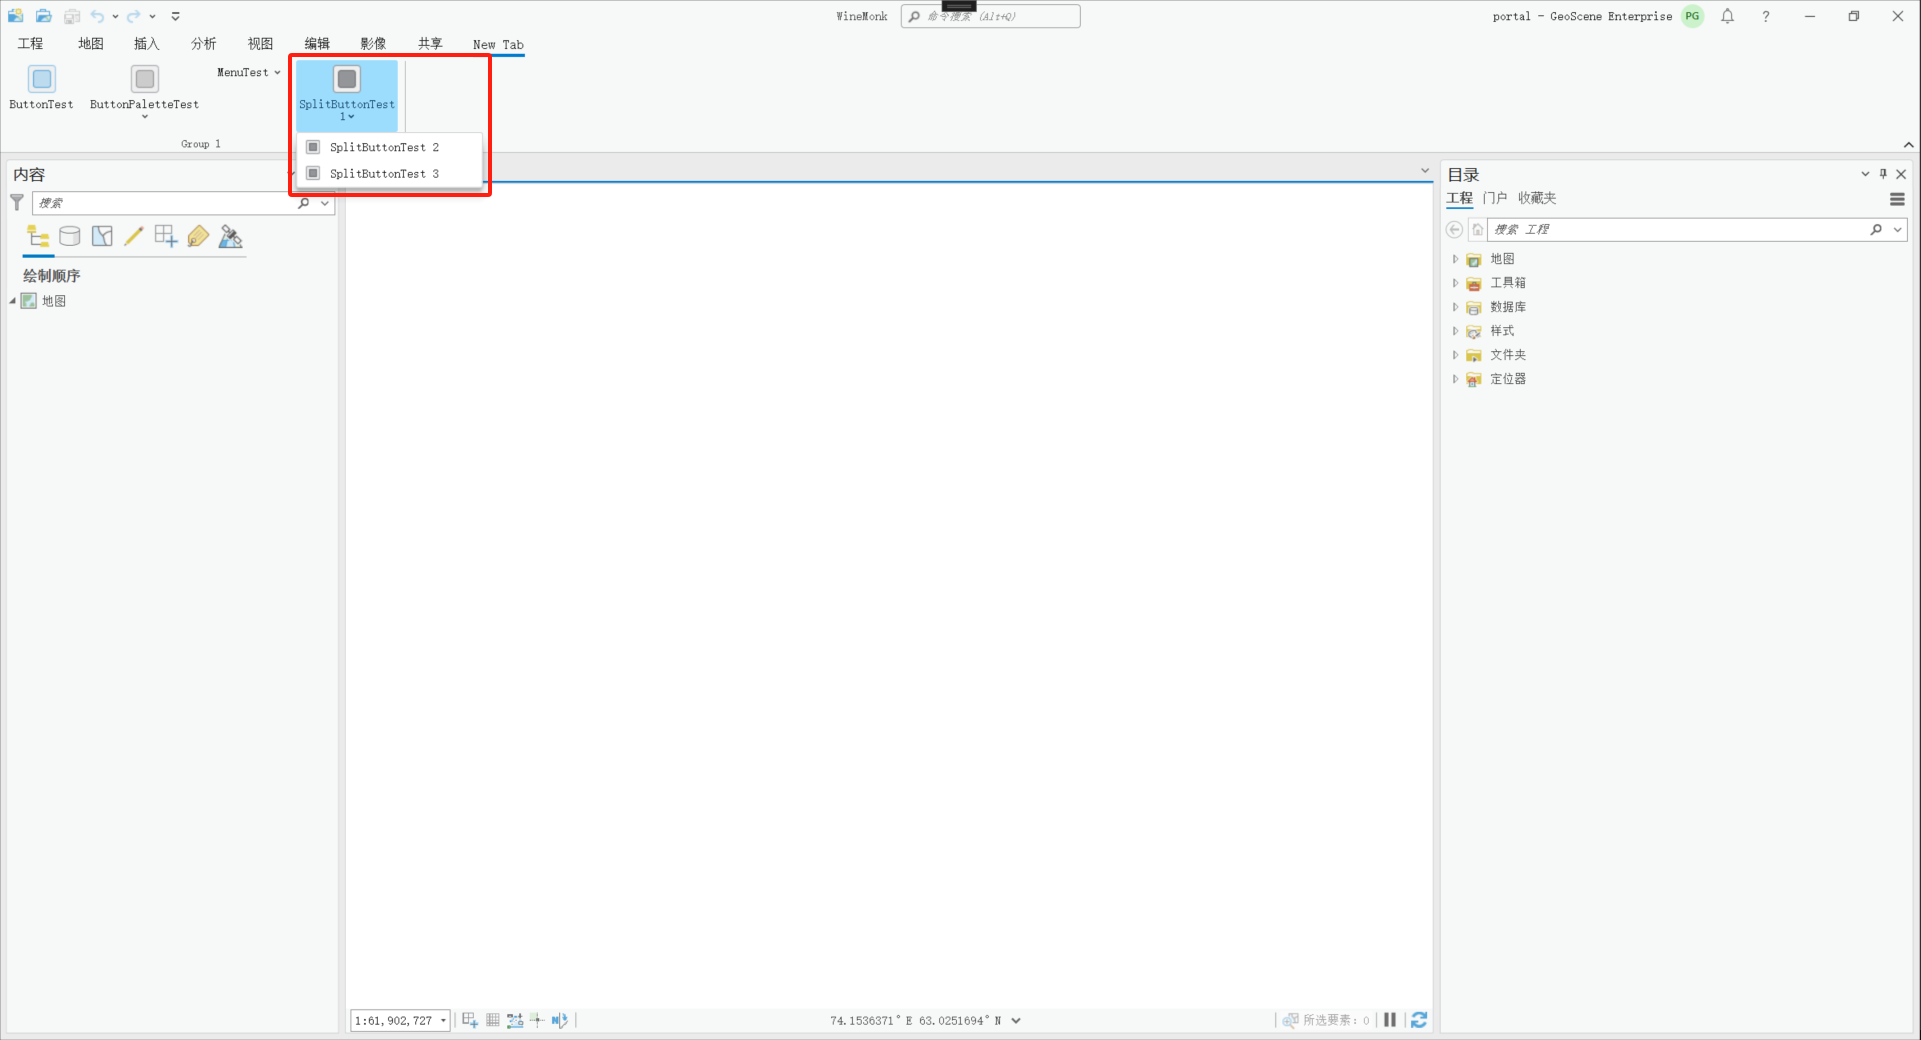Screen dimensions: 1921x1040
Task: Toggle the pause drawing button
Action: (1390, 1020)
